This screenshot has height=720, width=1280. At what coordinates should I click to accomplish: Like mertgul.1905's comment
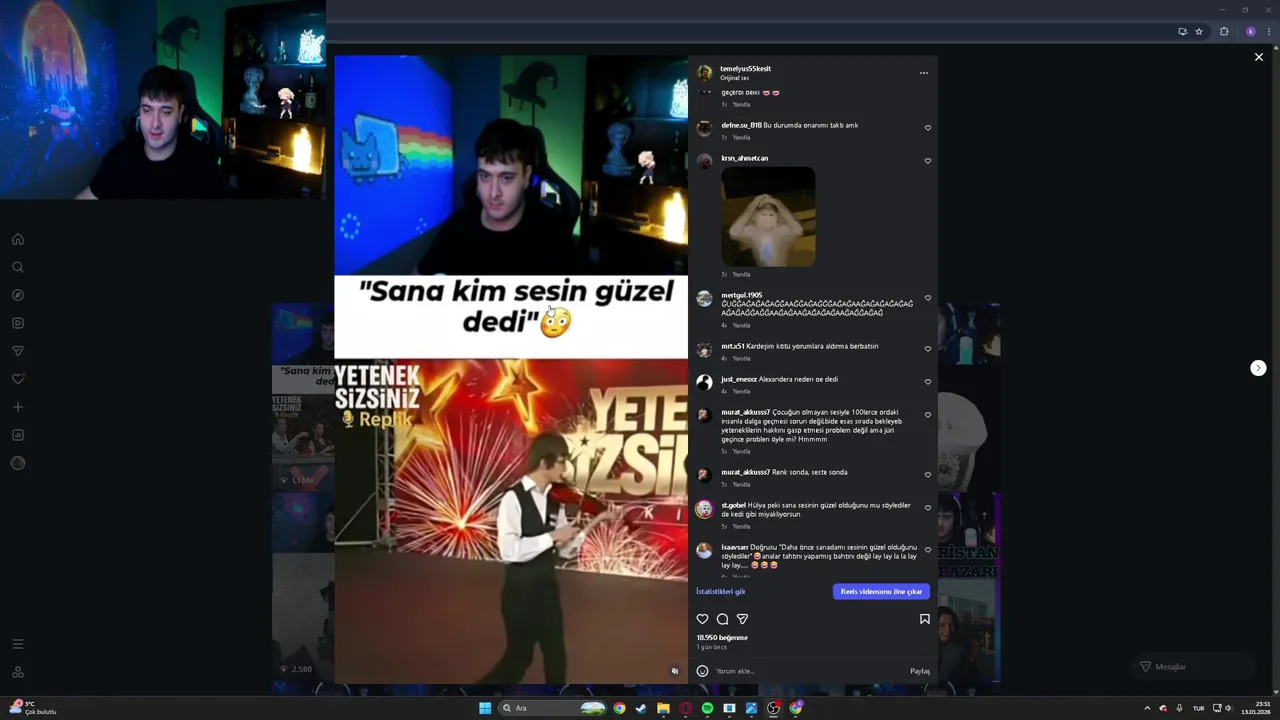928,298
